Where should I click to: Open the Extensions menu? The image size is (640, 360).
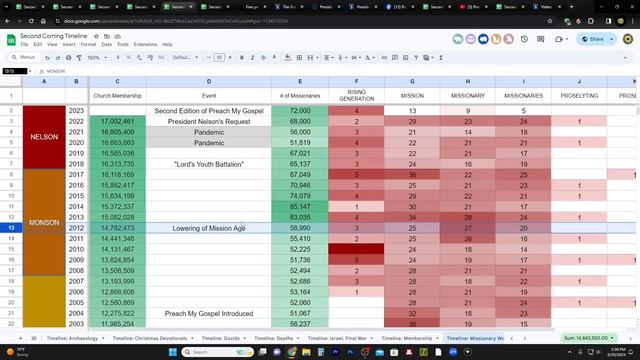click(x=145, y=44)
